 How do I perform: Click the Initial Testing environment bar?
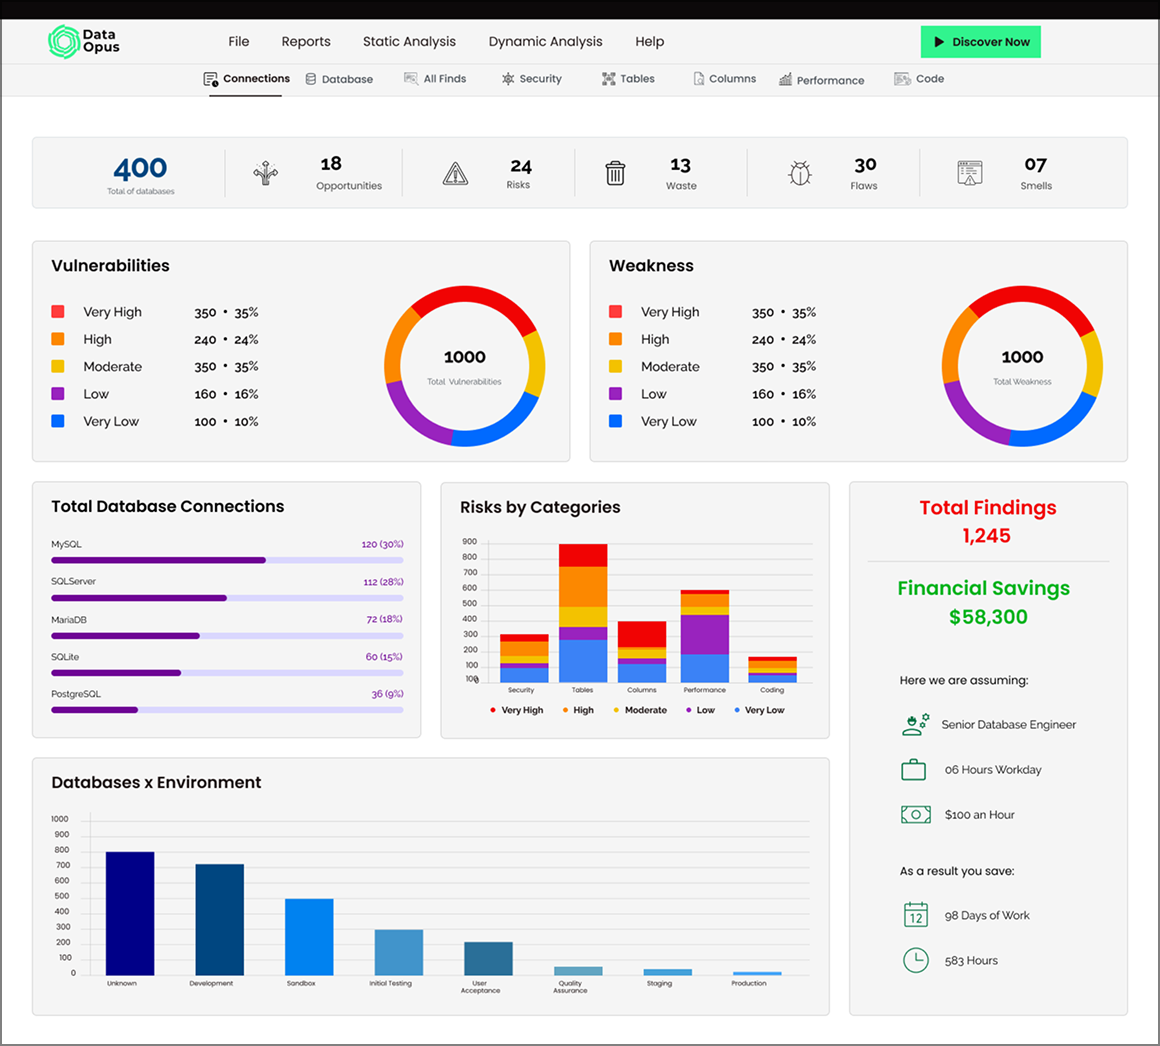pos(399,953)
